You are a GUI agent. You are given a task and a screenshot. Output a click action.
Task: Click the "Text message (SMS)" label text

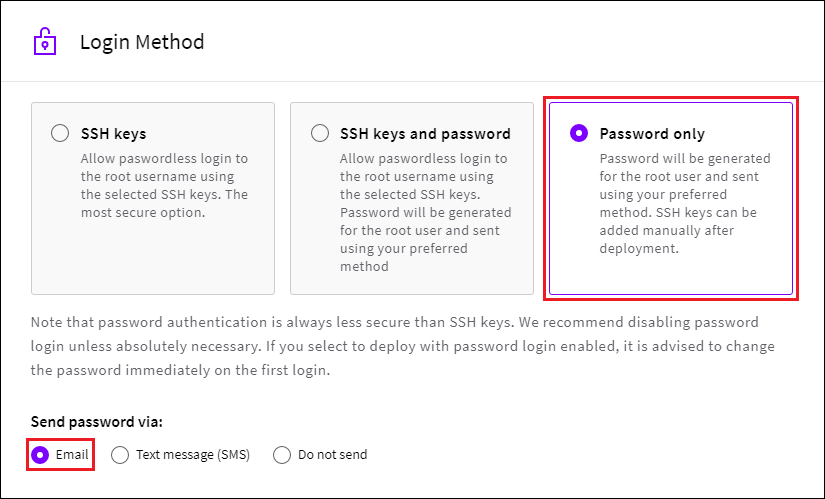tap(192, 455)
